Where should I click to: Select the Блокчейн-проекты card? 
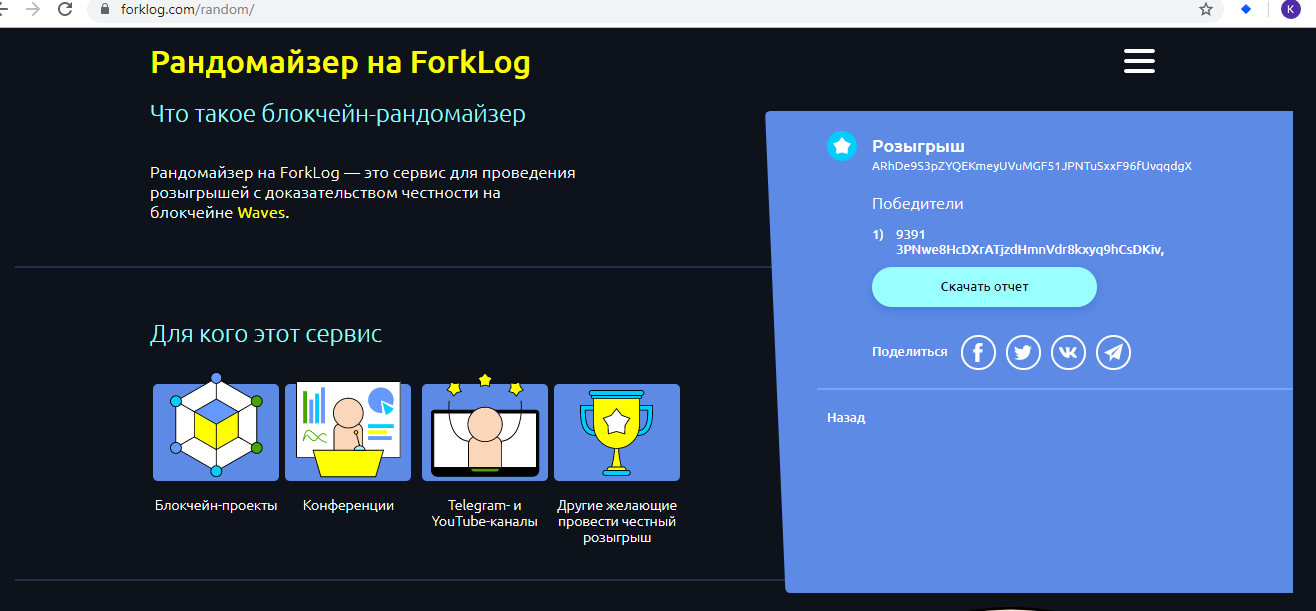click(x=215, y=432)
